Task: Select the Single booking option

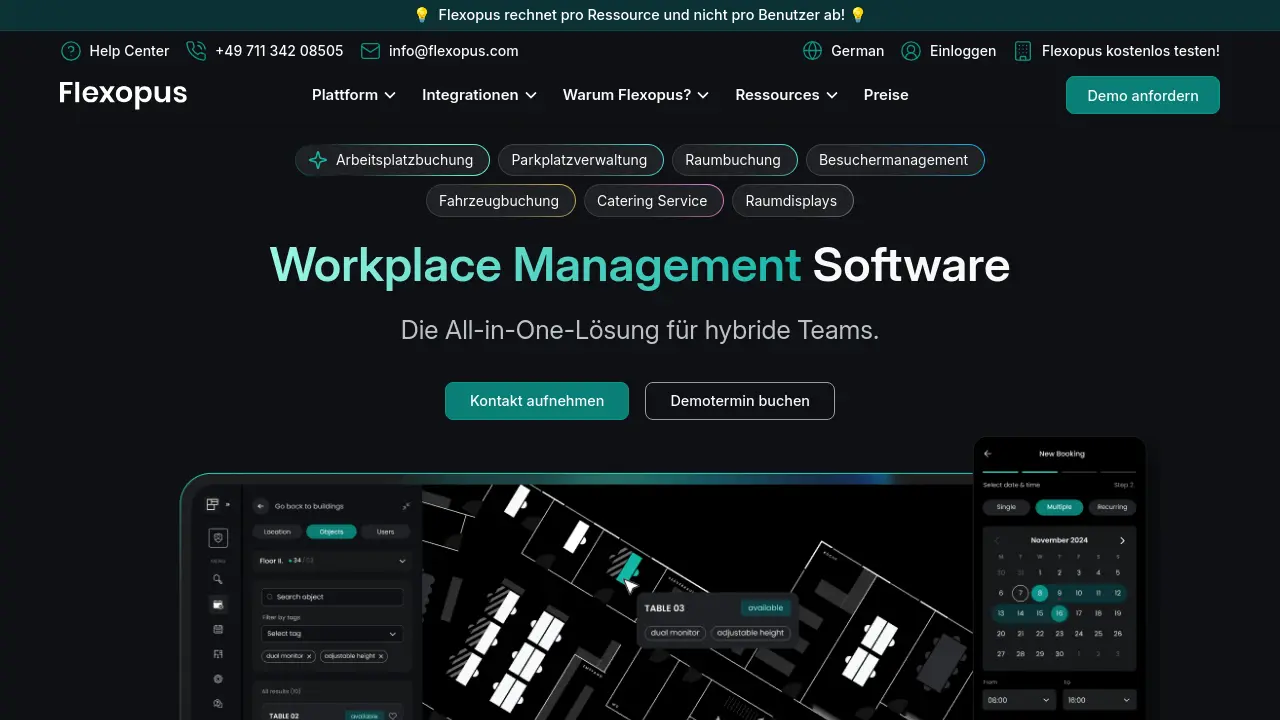Action: point(1006,507)
